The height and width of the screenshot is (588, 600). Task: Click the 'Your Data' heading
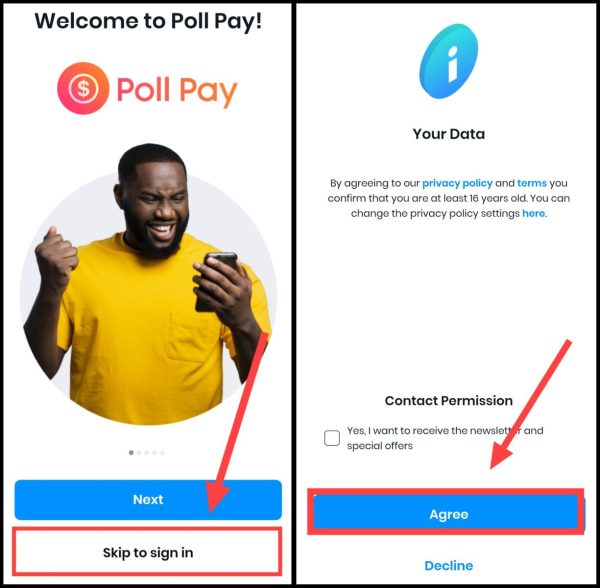[x=448, y=134]
